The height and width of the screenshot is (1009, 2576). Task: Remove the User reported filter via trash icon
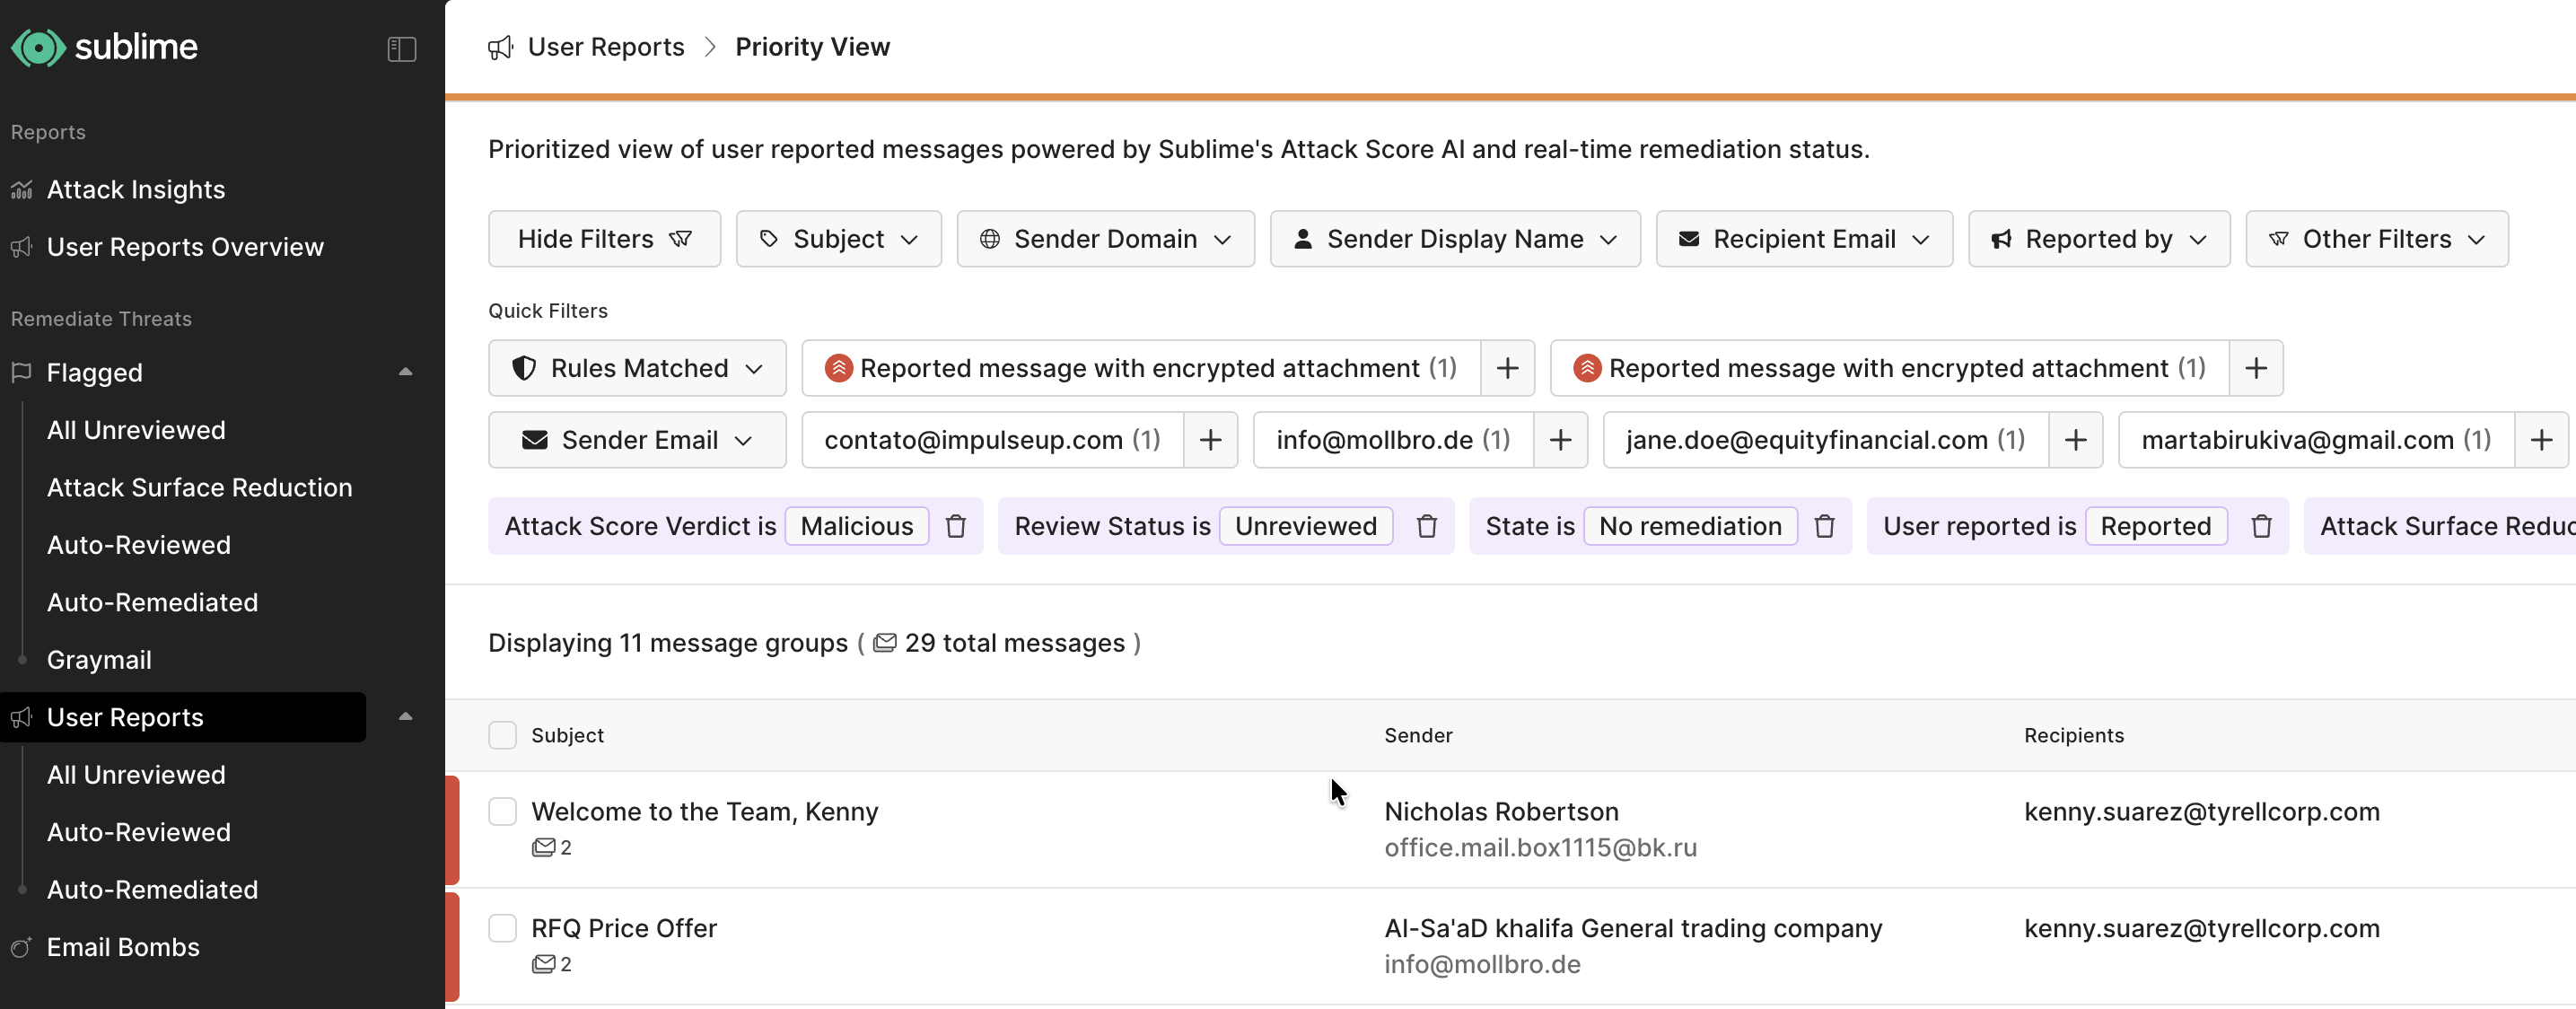(x=2260, y=526)
